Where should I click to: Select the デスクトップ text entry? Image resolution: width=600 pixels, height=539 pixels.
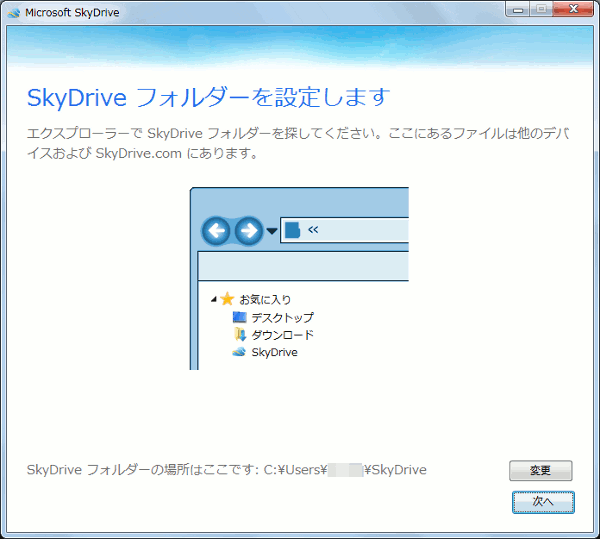(282, 317)
